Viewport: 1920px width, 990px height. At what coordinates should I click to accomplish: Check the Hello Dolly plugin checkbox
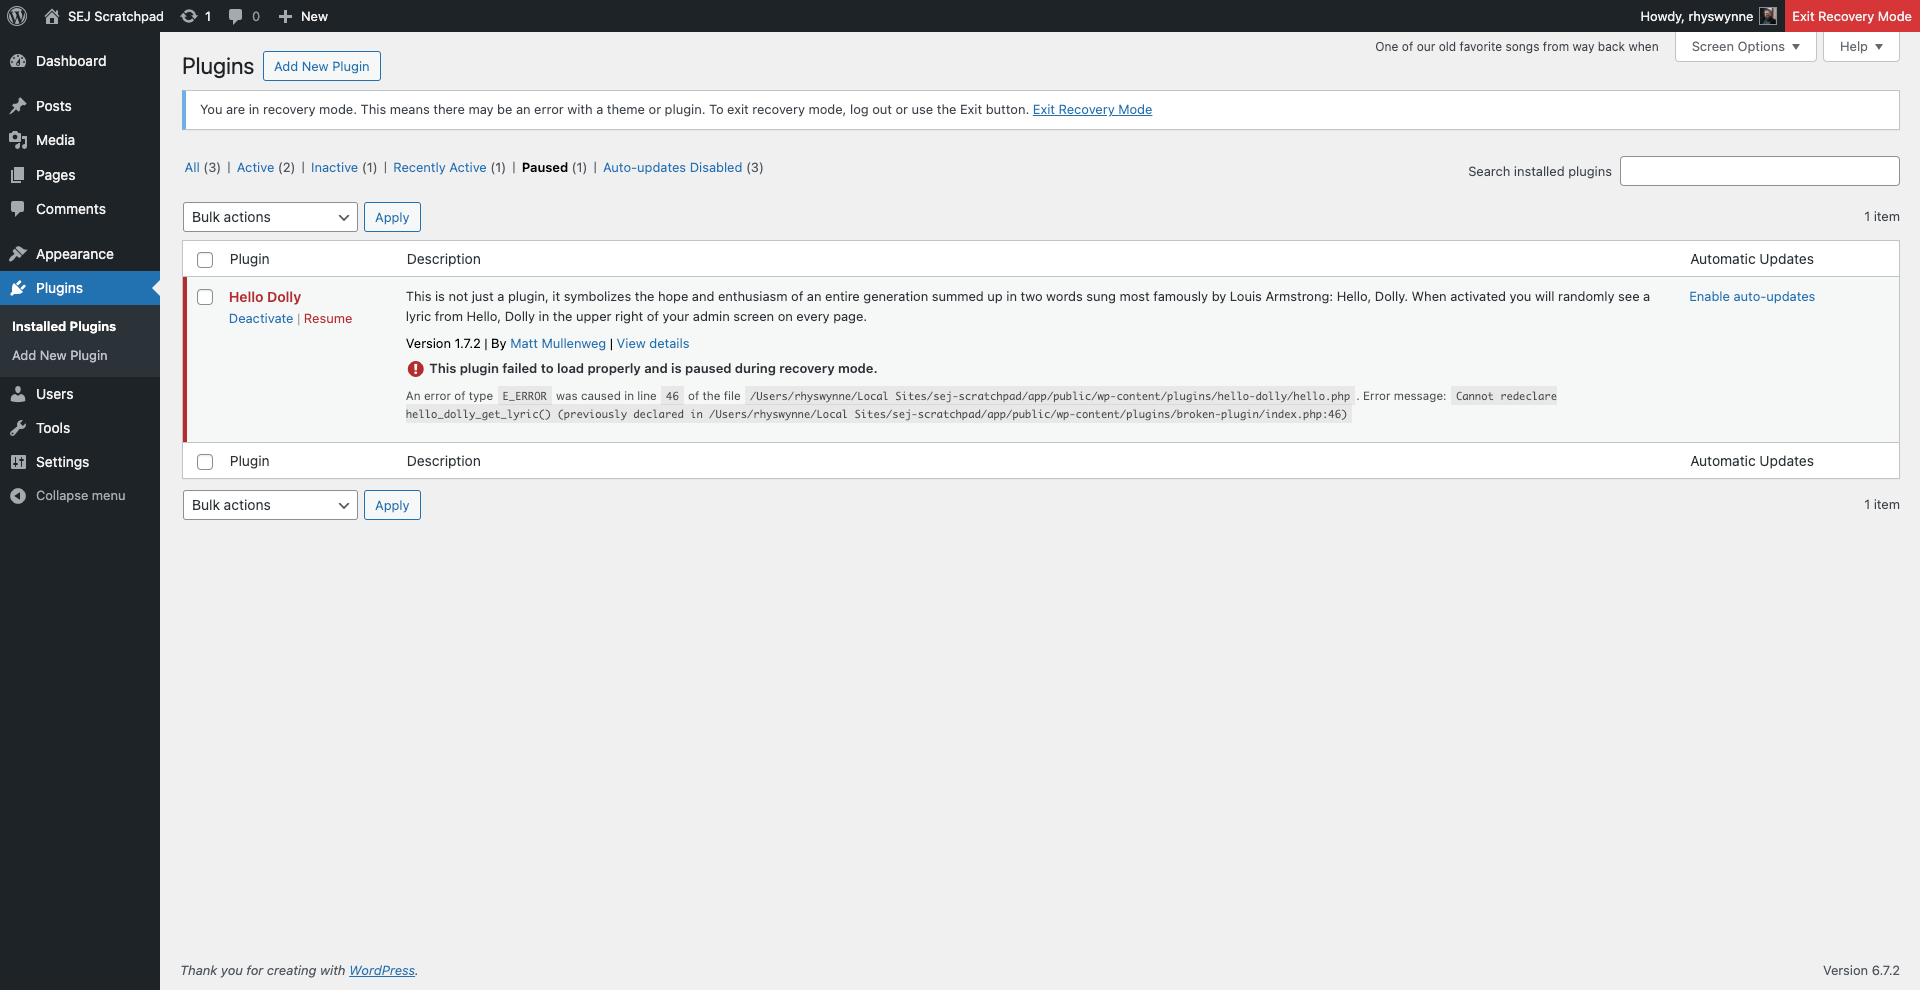tap(205, 297)
